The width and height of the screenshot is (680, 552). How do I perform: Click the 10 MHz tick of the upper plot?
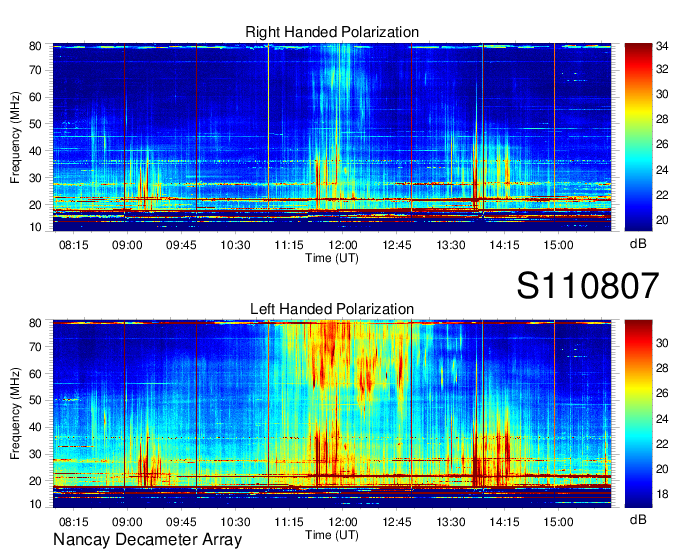point(35,227)
